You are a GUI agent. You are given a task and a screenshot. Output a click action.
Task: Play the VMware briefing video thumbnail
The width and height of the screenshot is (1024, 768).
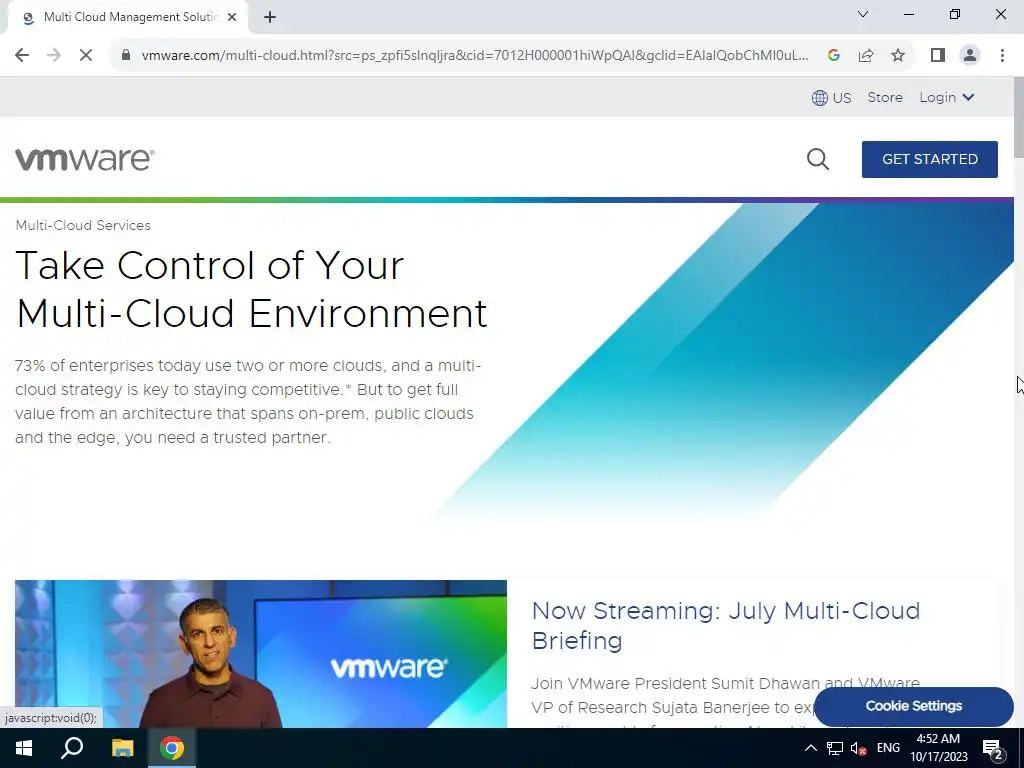[261, 654]
